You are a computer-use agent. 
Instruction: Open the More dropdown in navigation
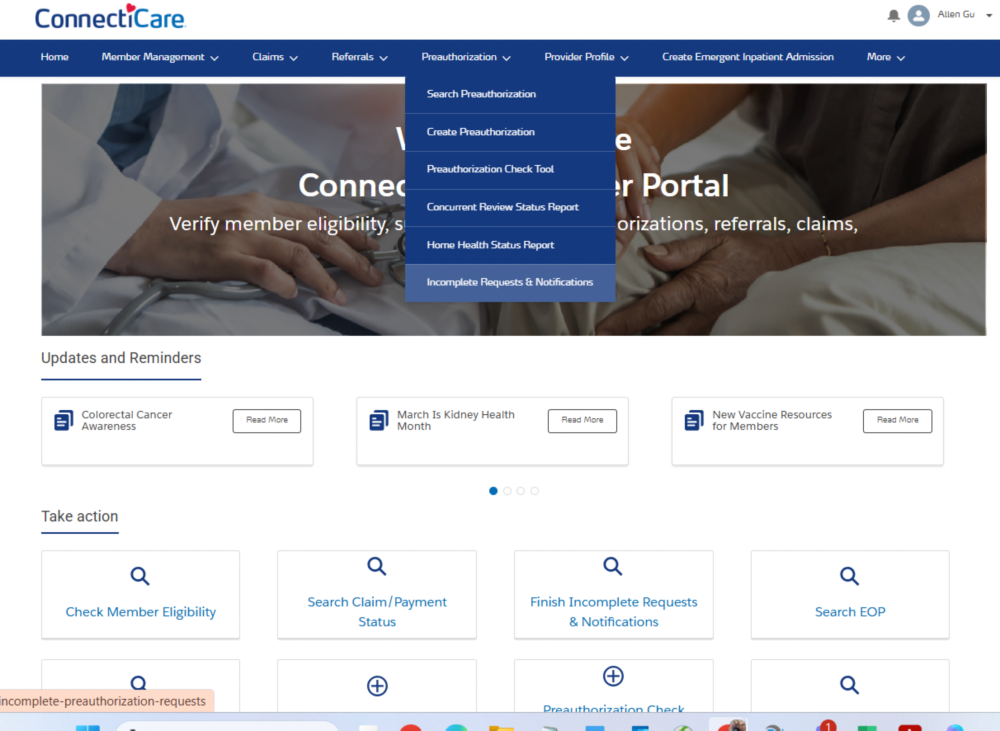point(885,57)
